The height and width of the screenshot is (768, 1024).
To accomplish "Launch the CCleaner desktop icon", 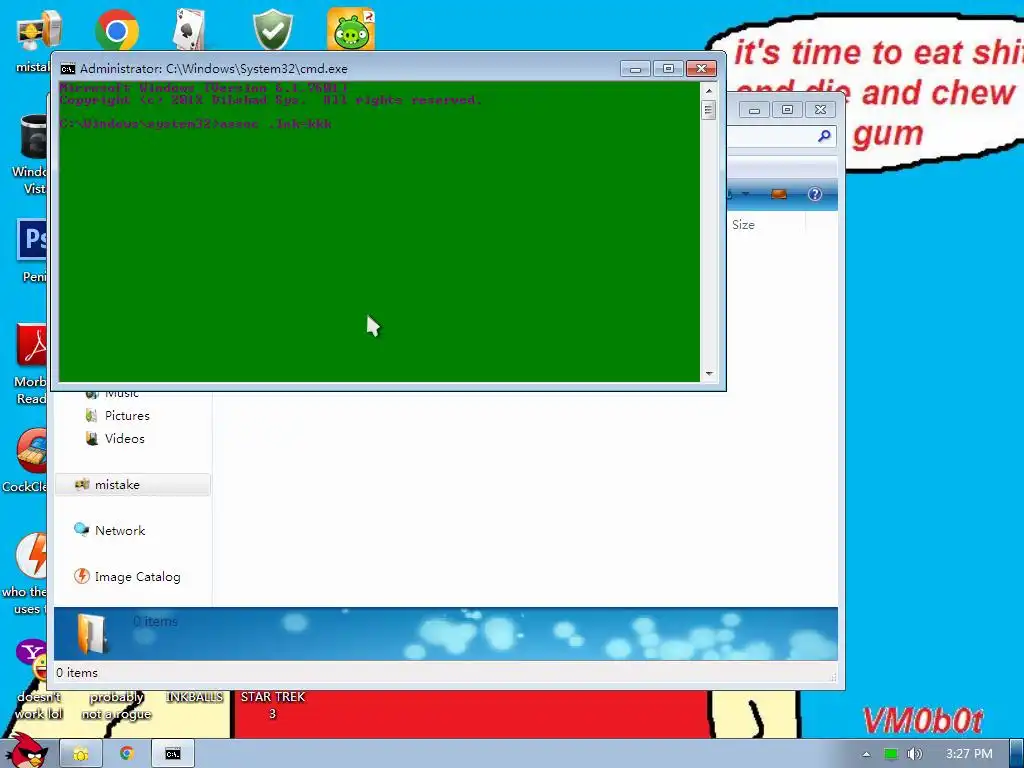I will tap(32, 450).
